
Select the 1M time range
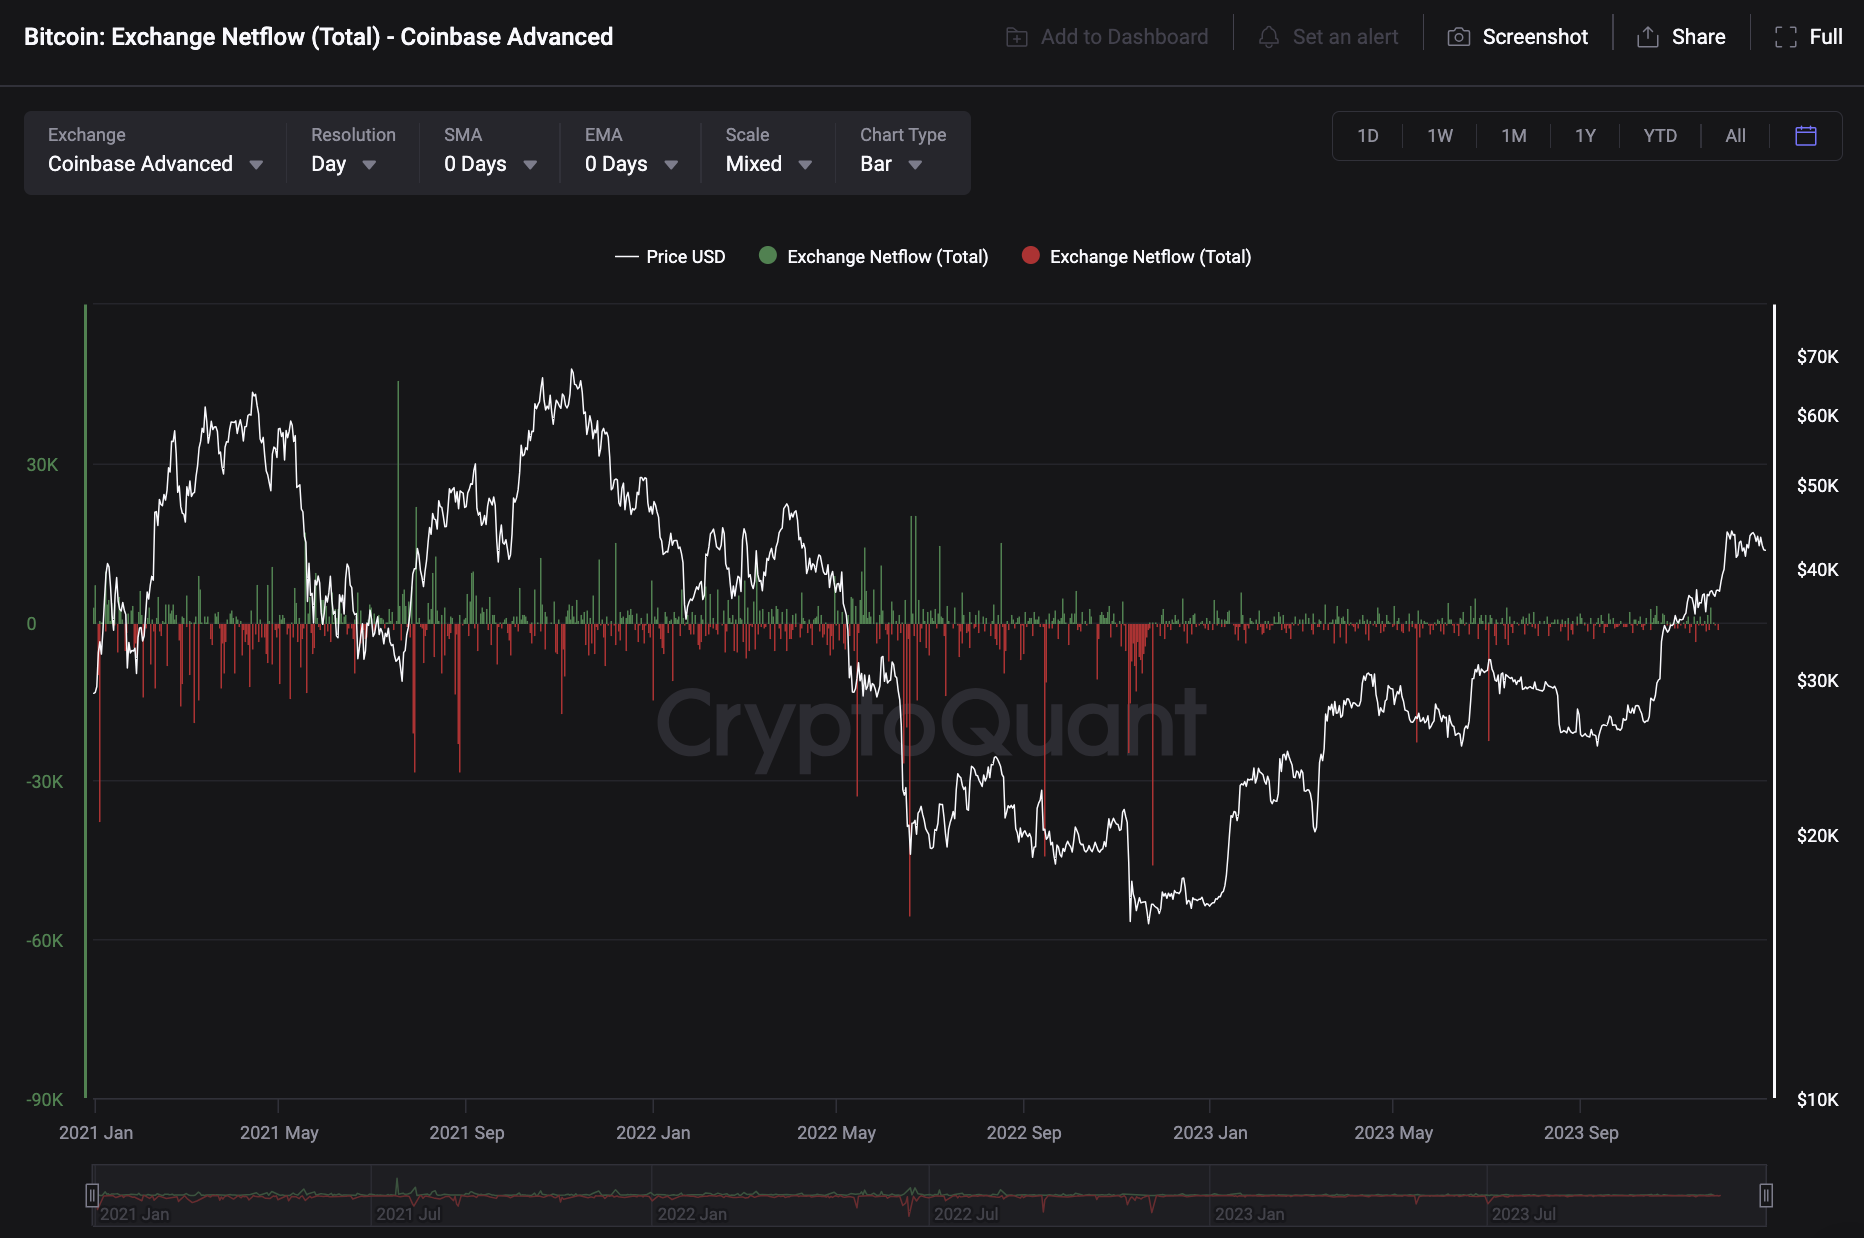(1514, 136)
